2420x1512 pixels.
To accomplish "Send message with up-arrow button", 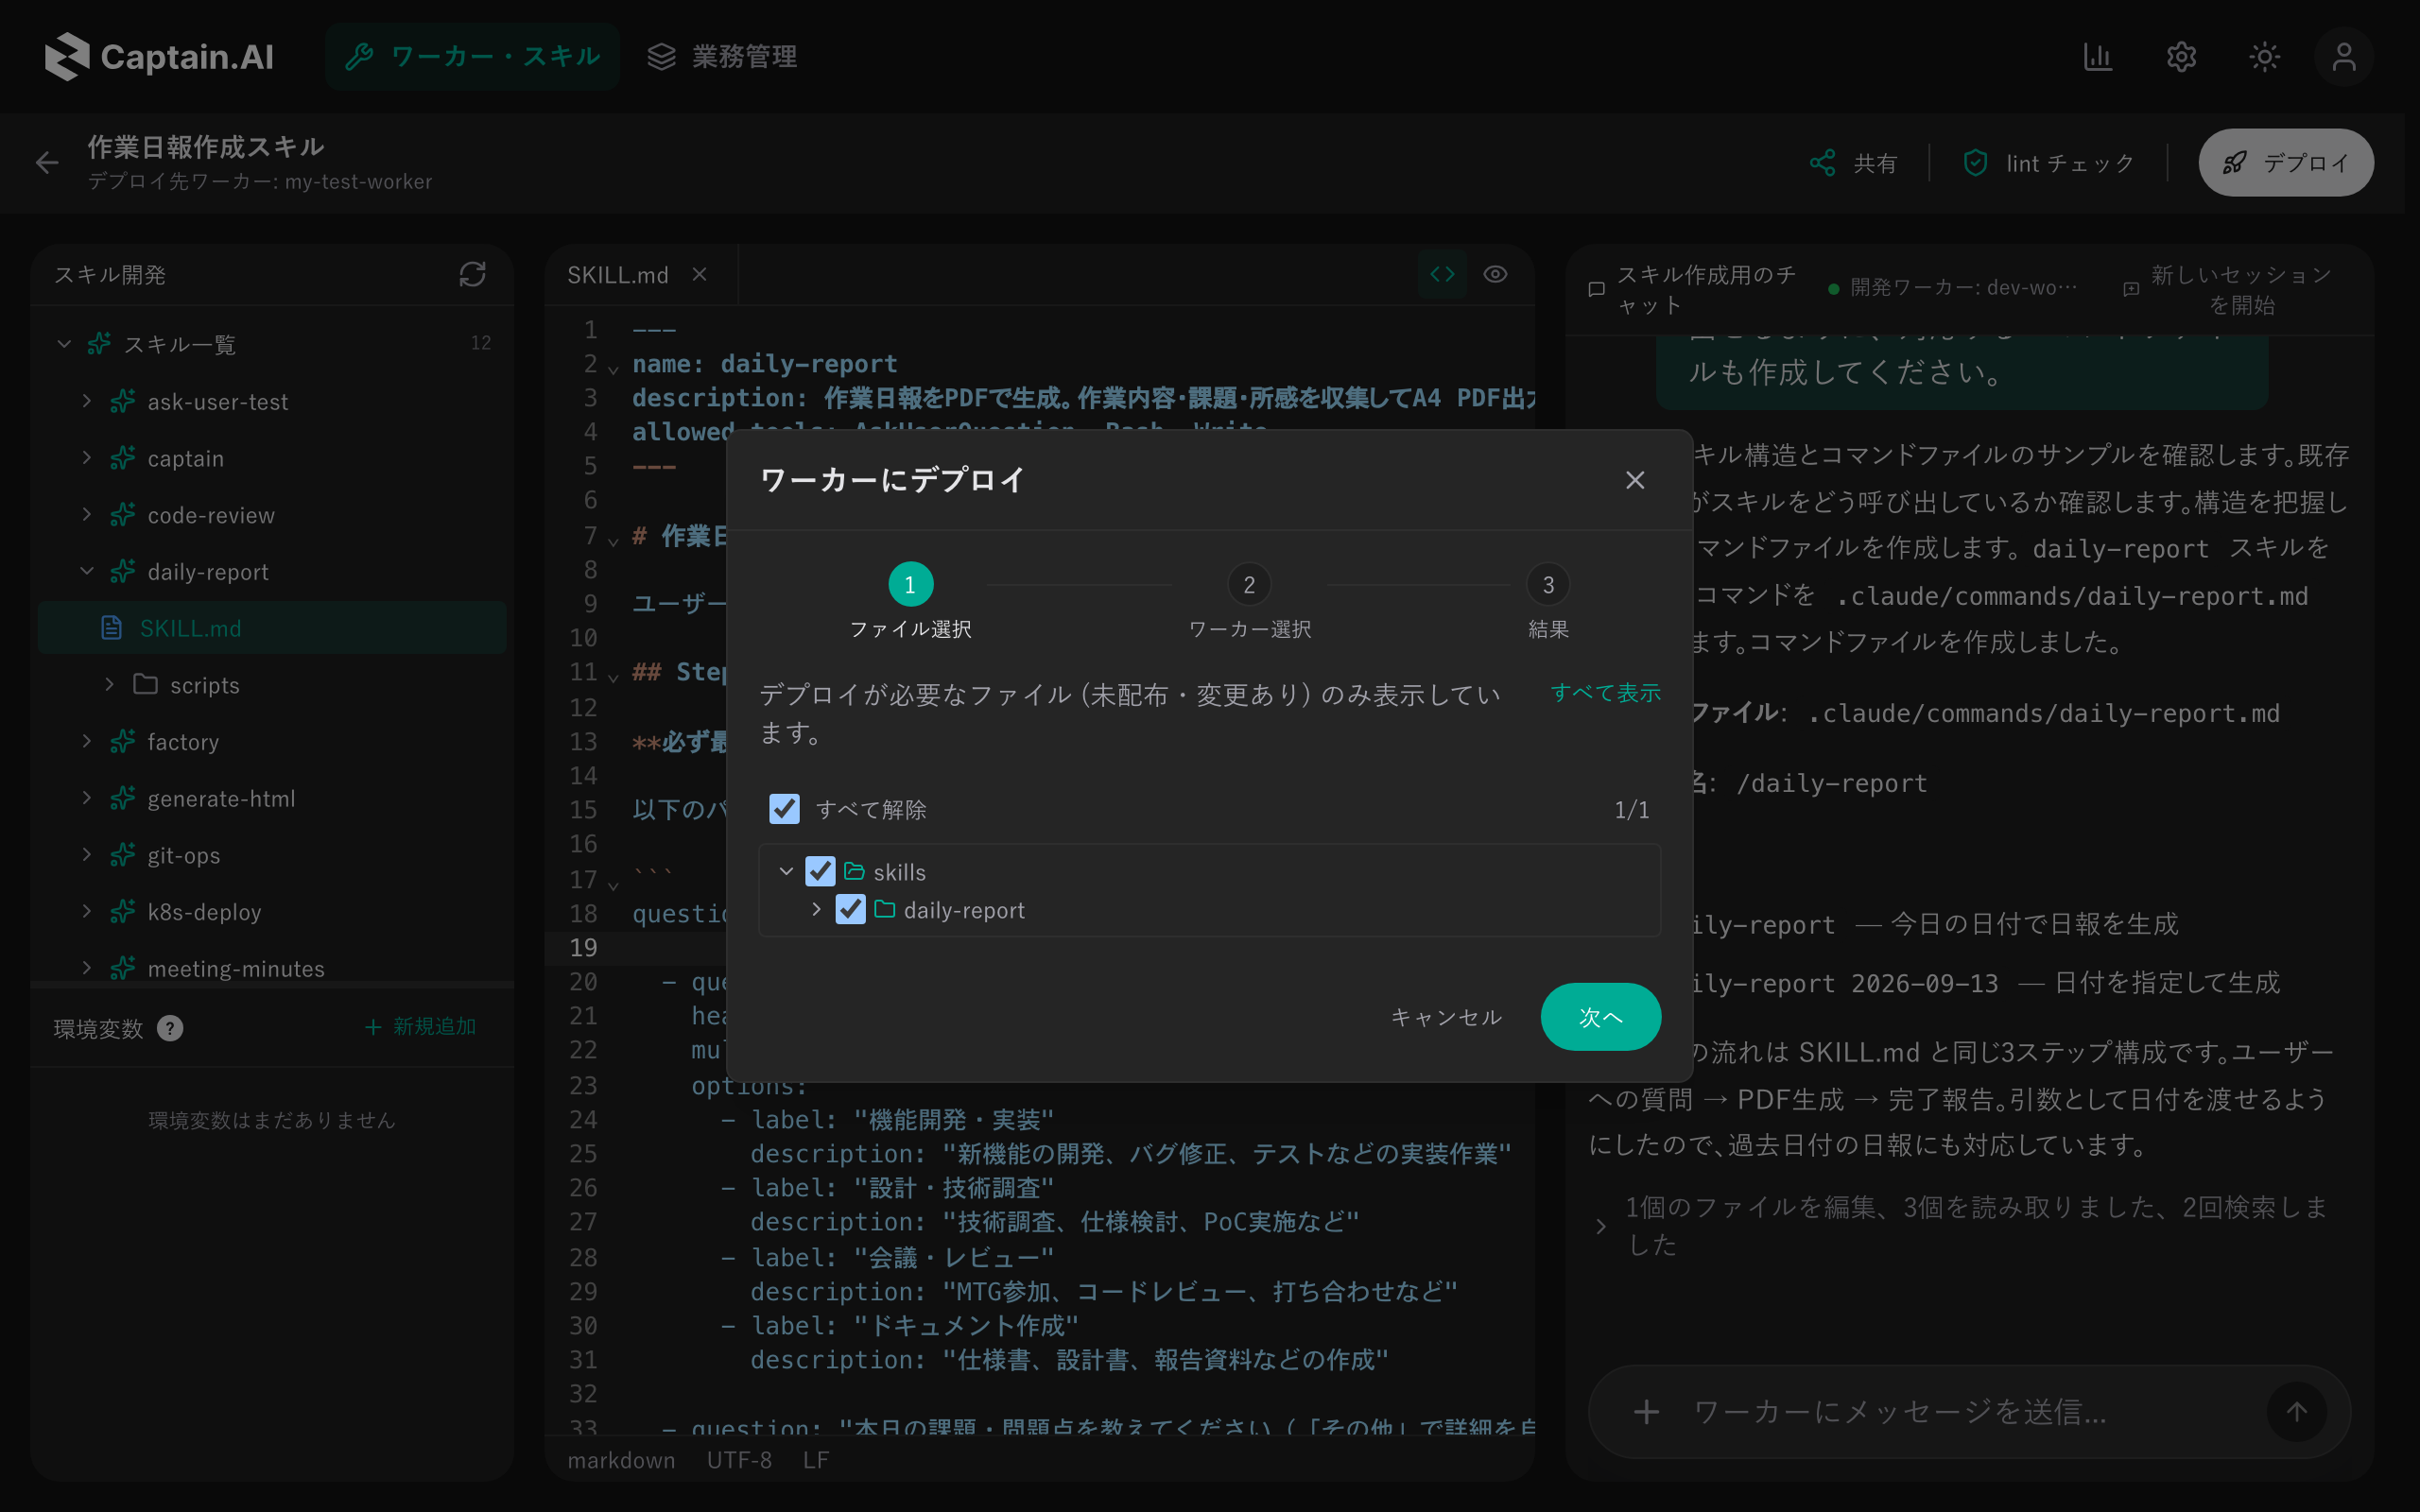I will point(2297,1412).
